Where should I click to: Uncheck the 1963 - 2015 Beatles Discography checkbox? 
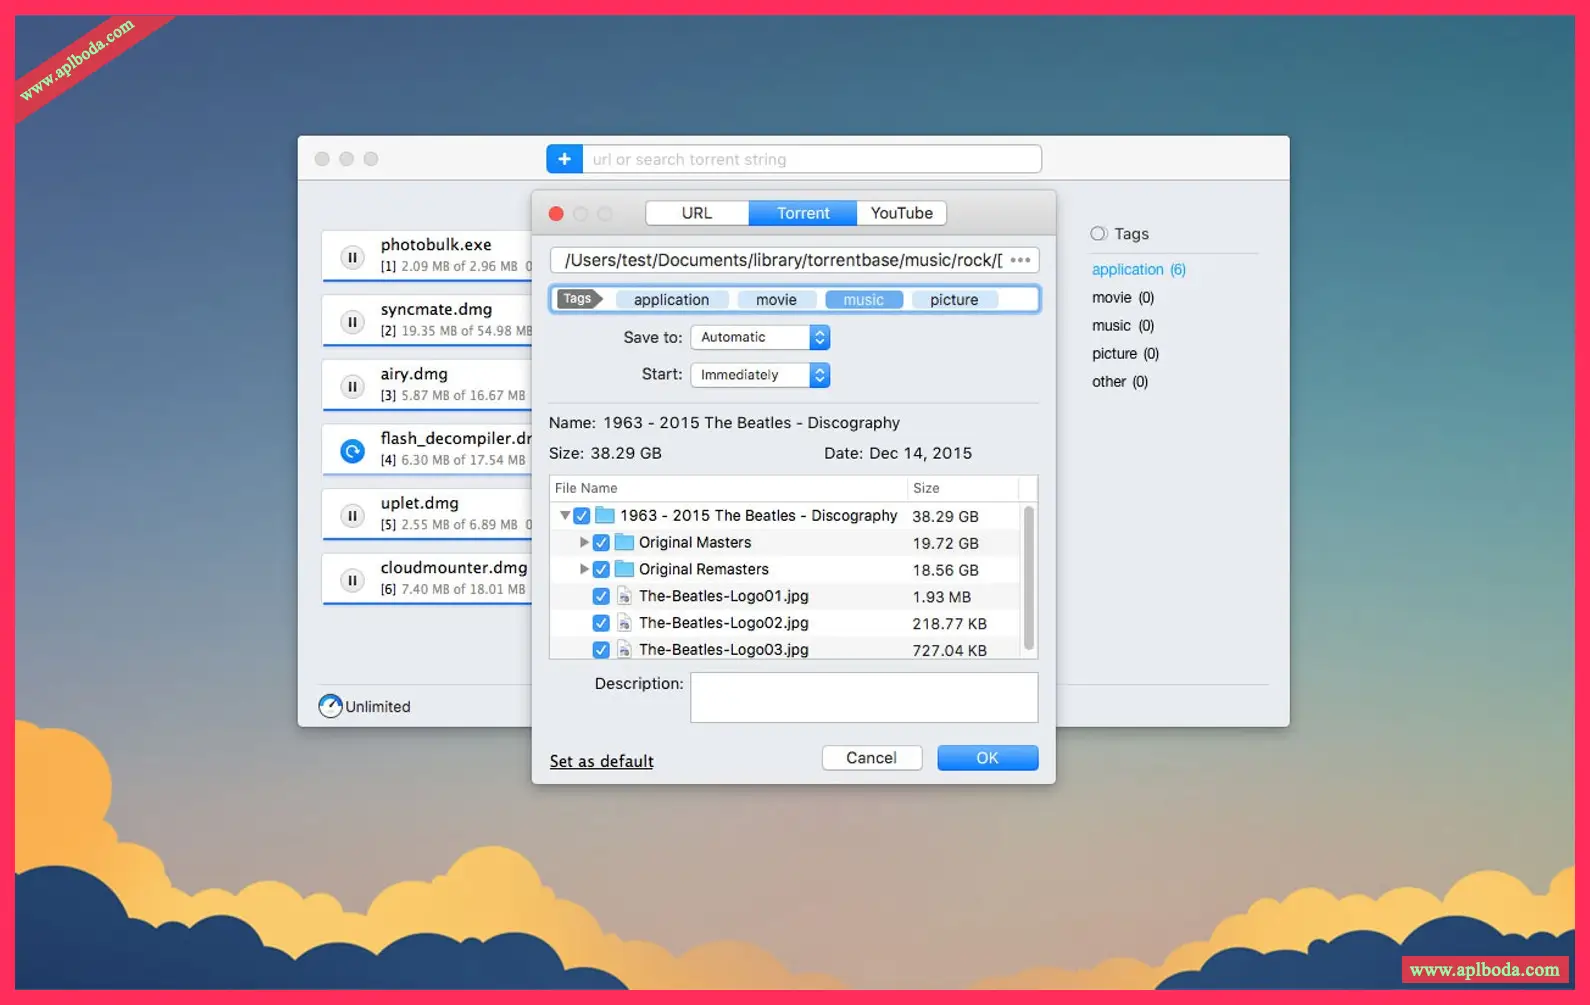pos(581,516)
